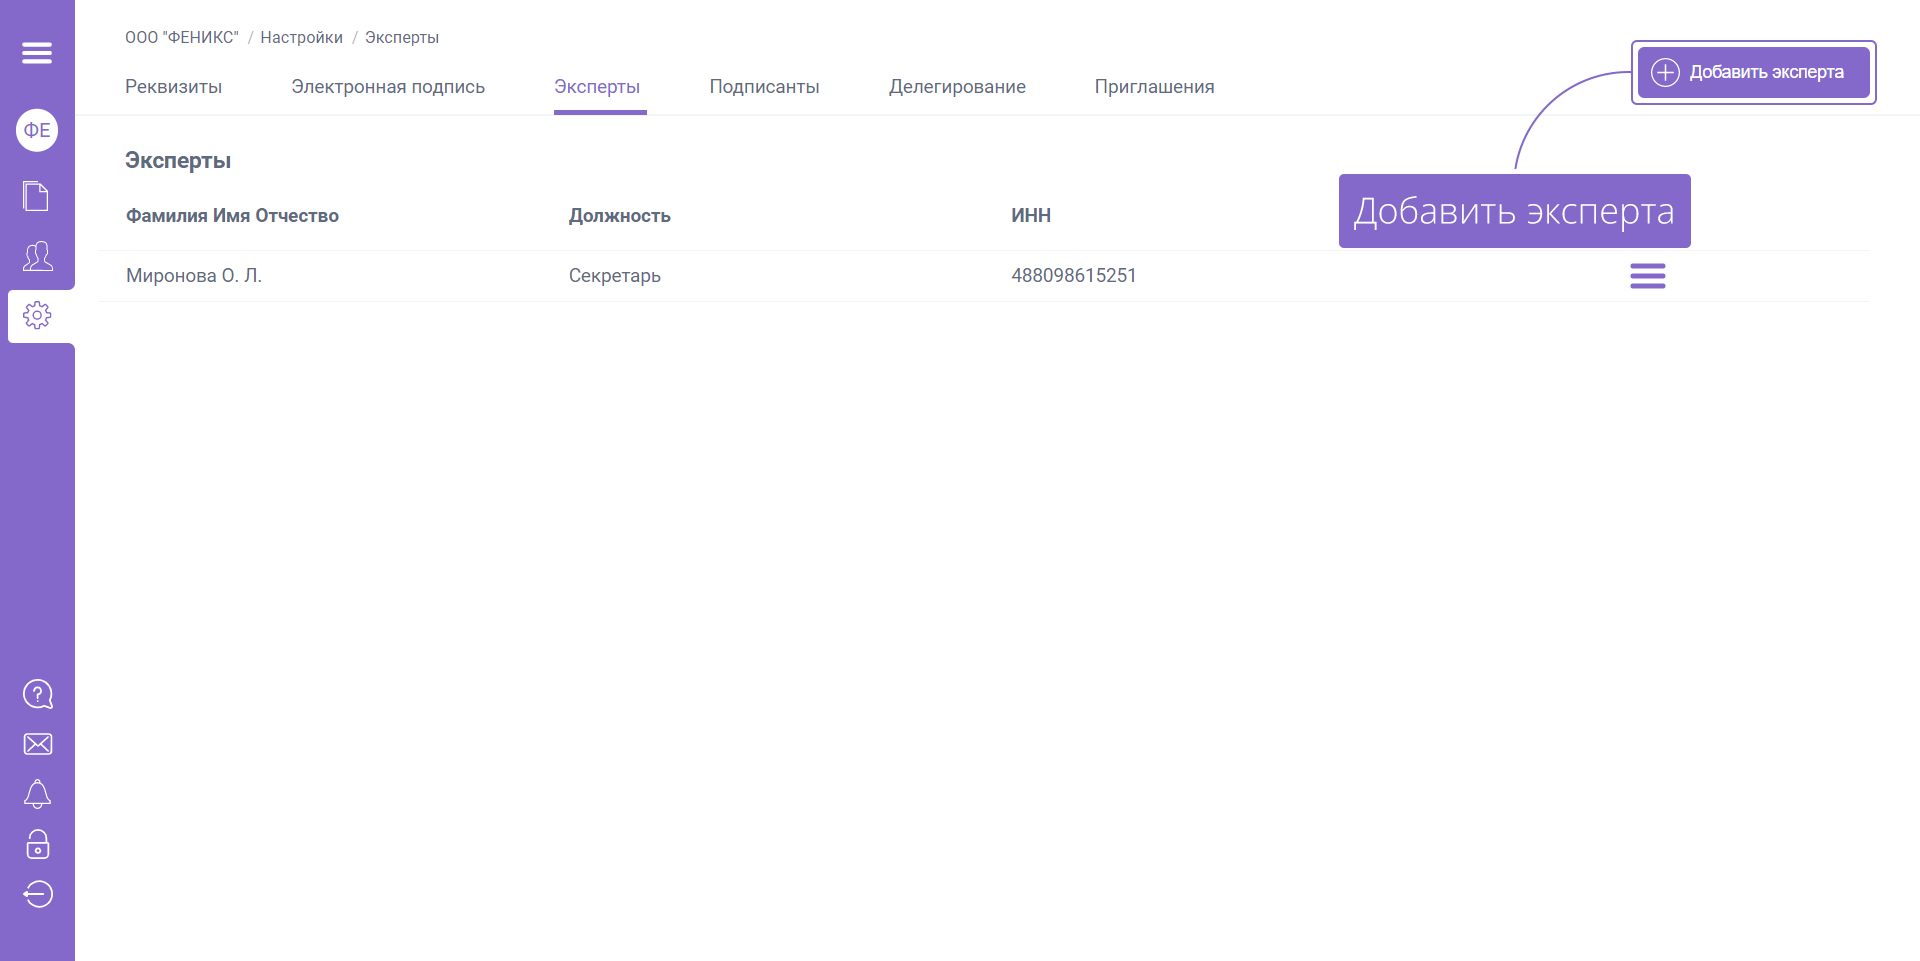1920x961 pixels.
Task: Click the lock security icon in the sidebar
Action: [x=37, y=845]
